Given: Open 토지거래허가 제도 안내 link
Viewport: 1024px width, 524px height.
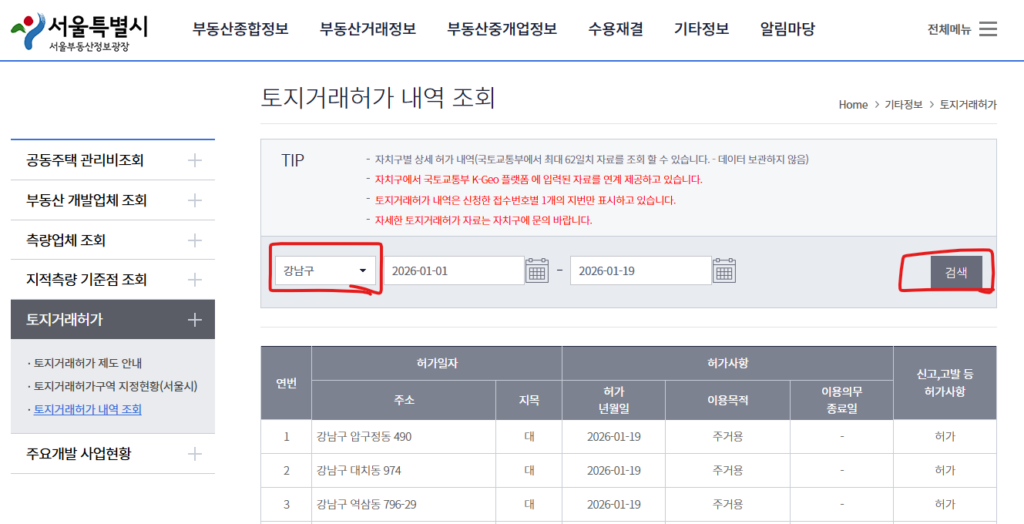Looking at the screenshot, I should [88, 363].
